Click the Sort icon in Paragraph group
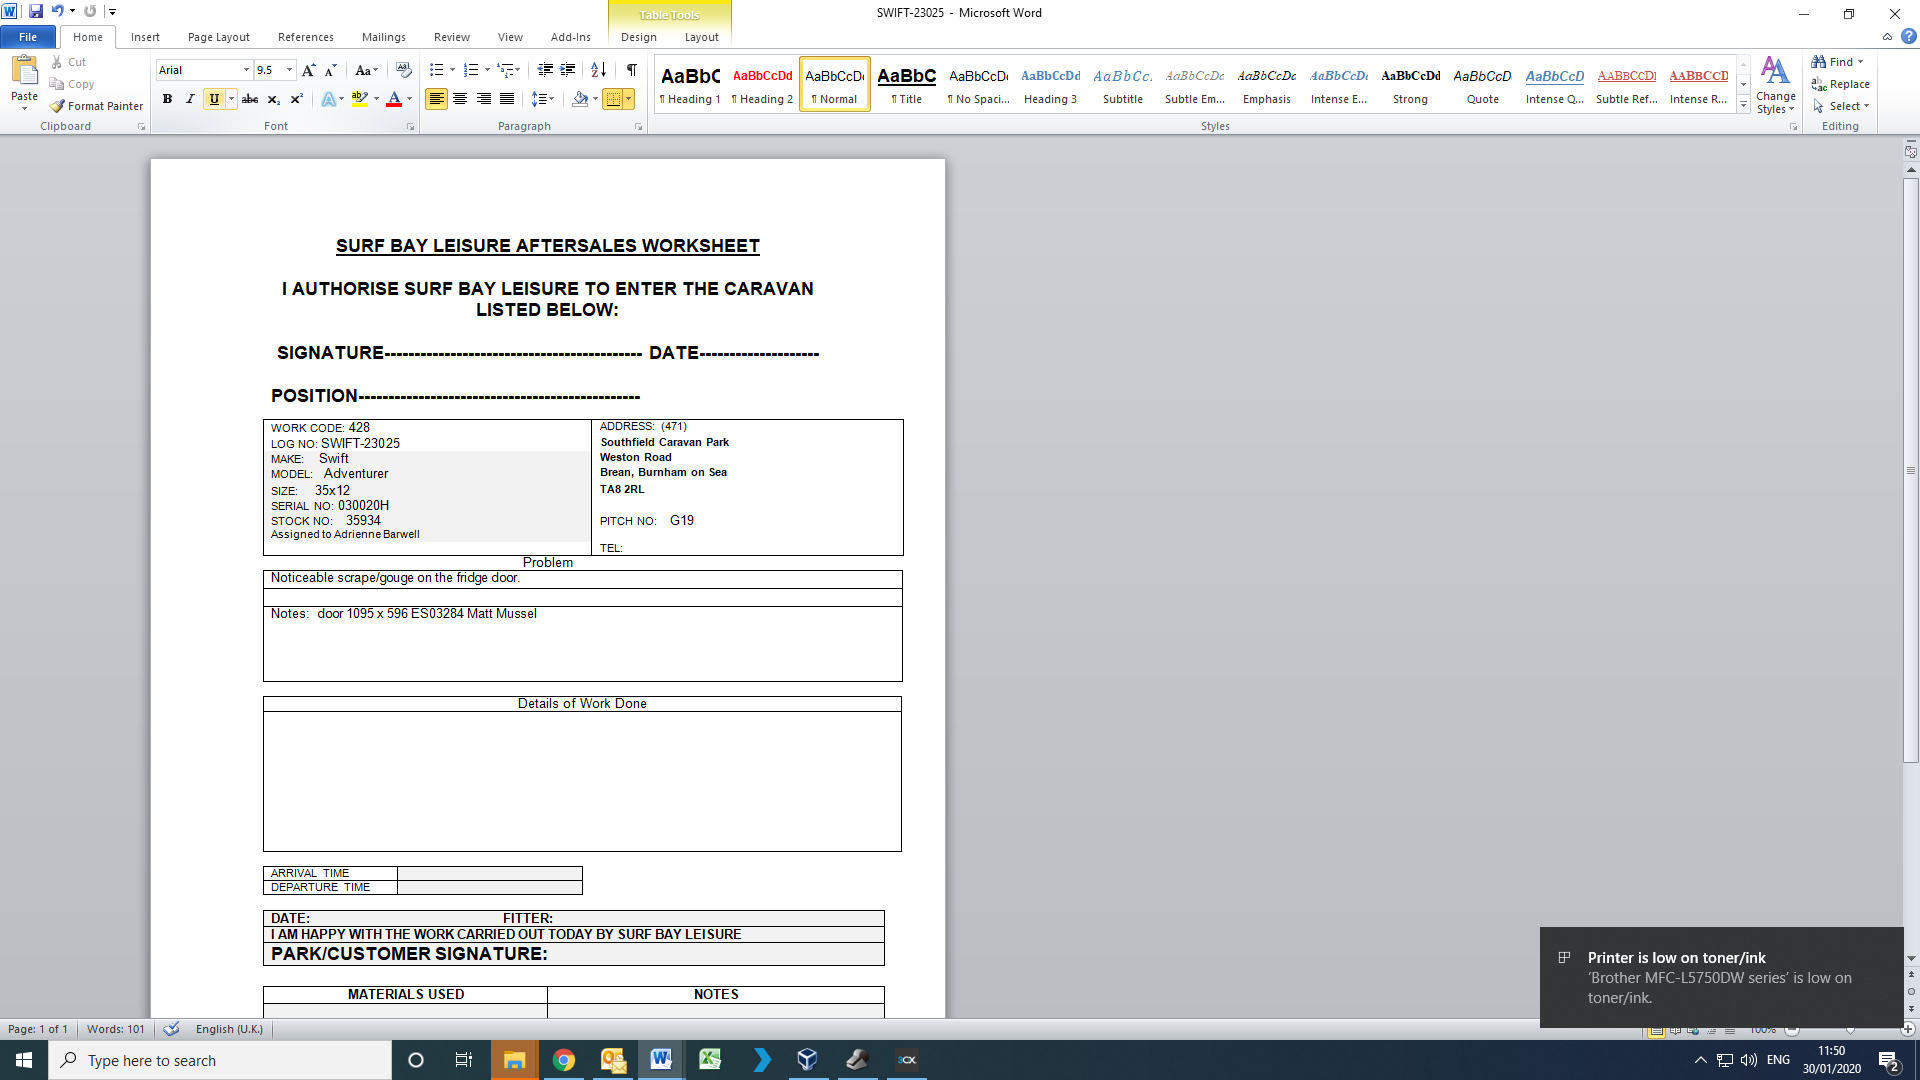This screenshot has height=1080, width=1920. tap(598, 70)
